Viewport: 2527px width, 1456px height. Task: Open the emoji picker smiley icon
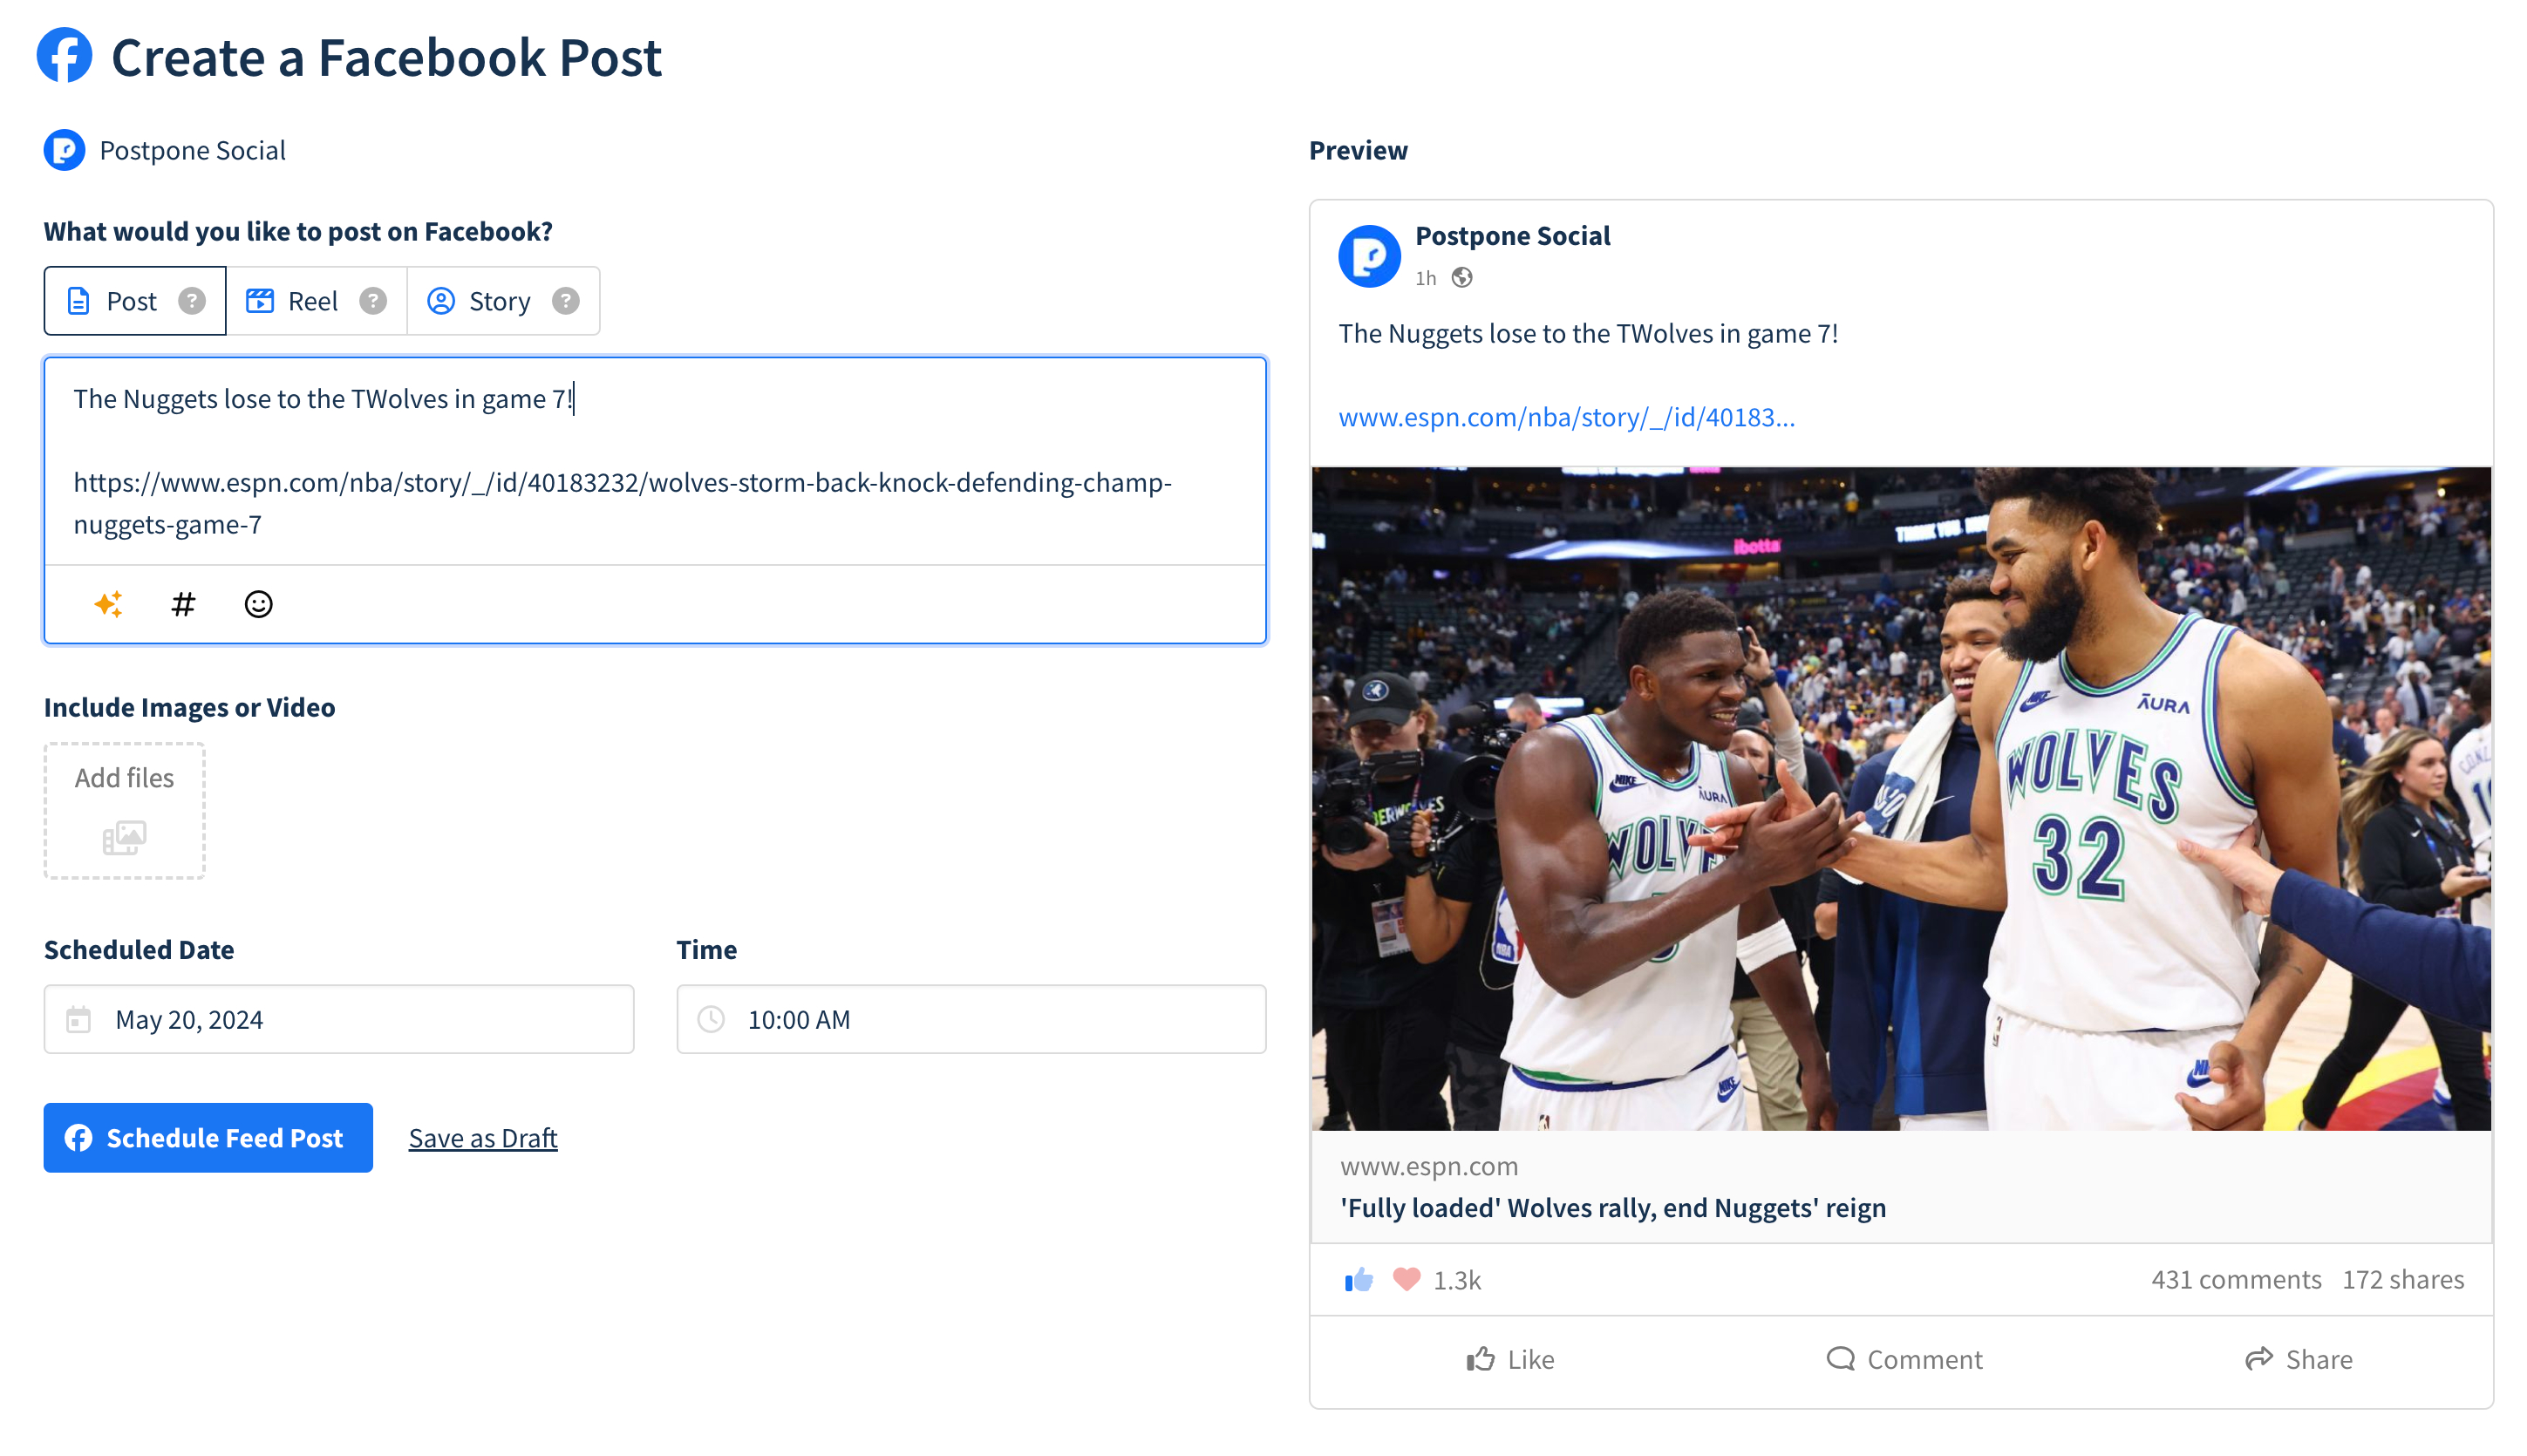pyautogui.click(x=258, y=604)
